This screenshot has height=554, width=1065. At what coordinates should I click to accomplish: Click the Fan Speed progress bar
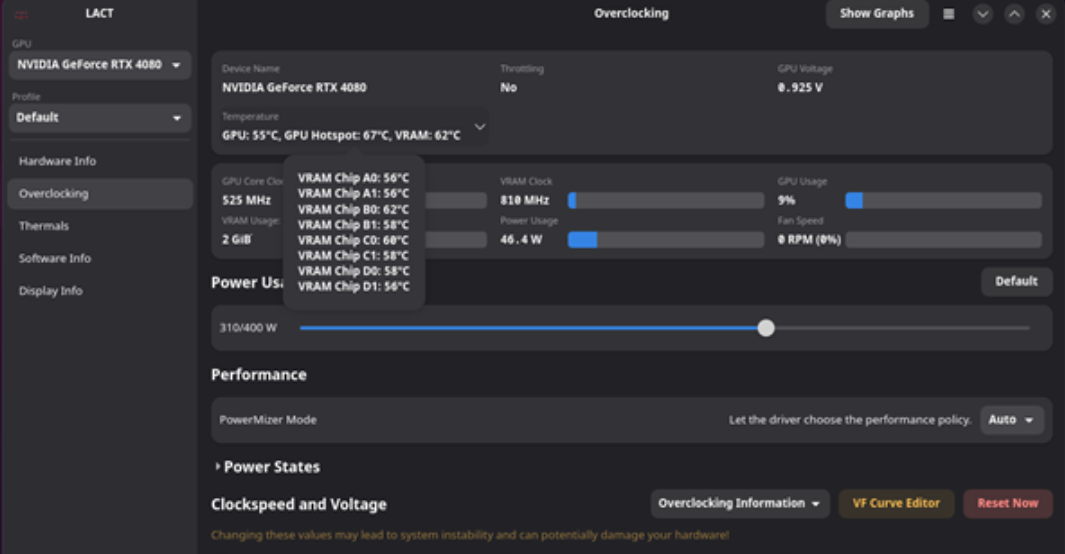coord(943,240)
